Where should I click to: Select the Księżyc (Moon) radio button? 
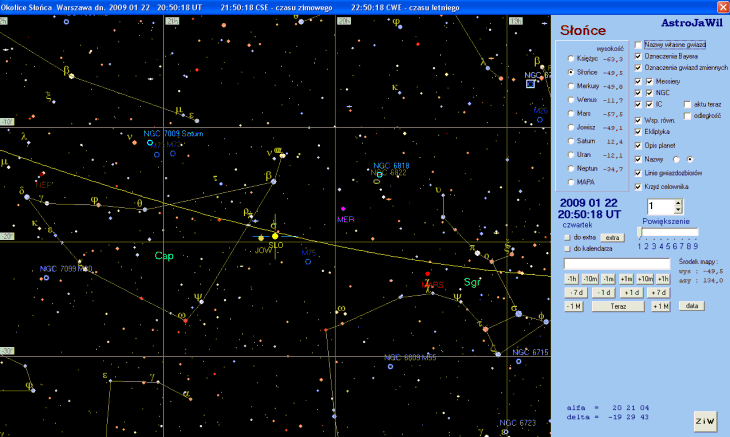(x=571, y=59)
